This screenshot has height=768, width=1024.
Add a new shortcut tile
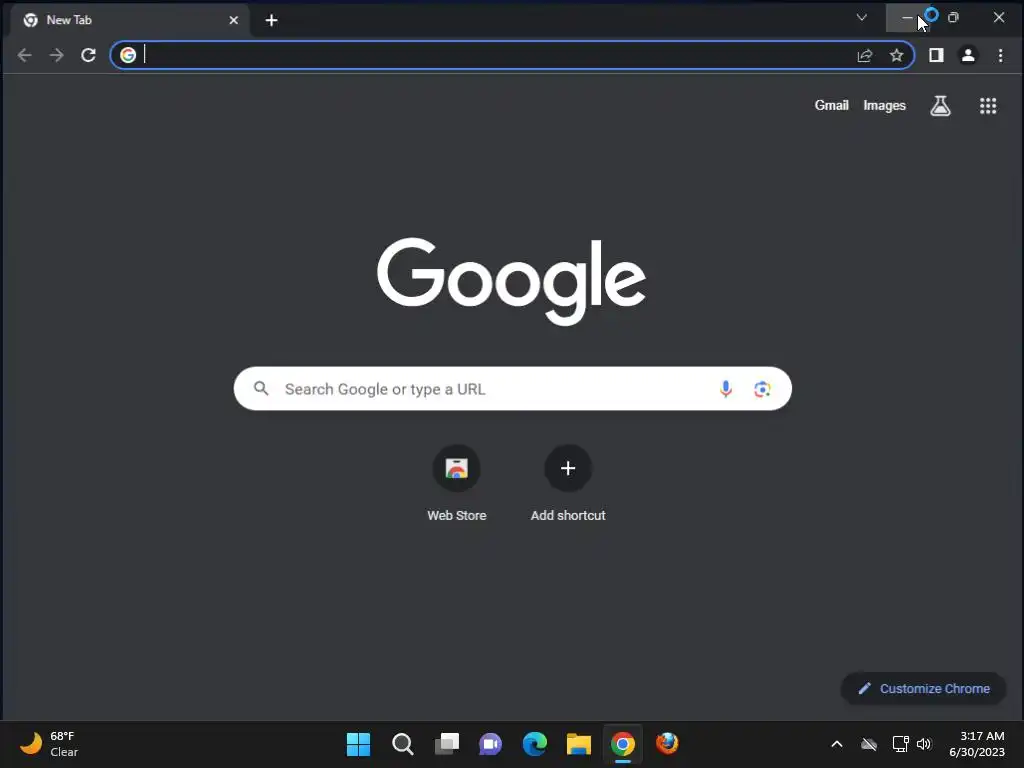568,483
